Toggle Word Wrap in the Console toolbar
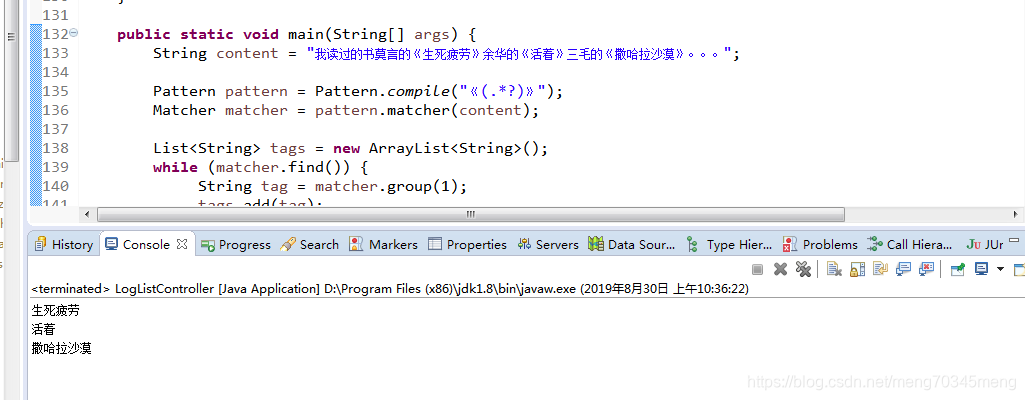 [881, 269]
